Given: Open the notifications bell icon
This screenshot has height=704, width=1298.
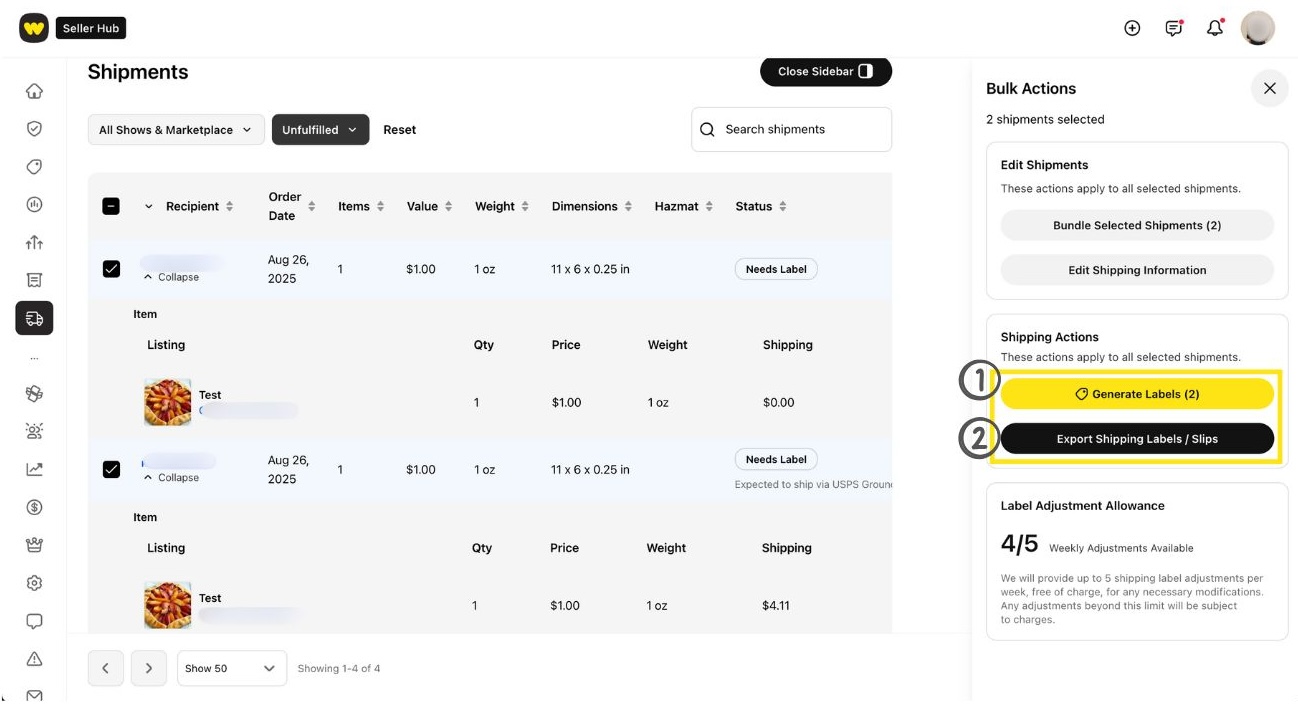Looking at the screenshot, I should [1214, 27].
